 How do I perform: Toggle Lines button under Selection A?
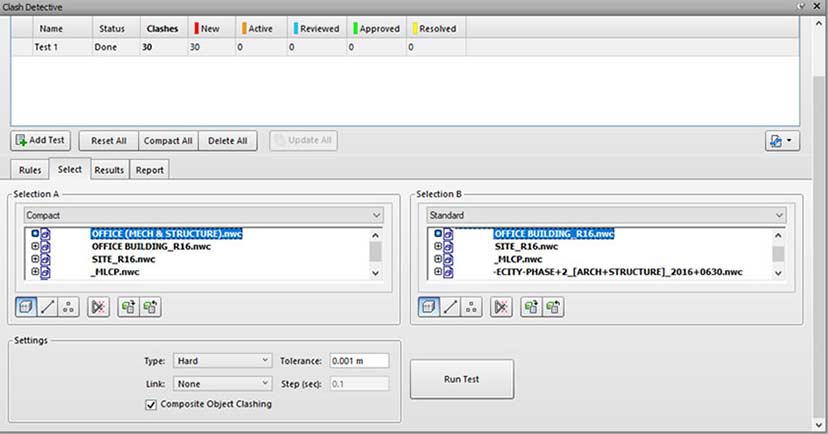pos(48,307)
